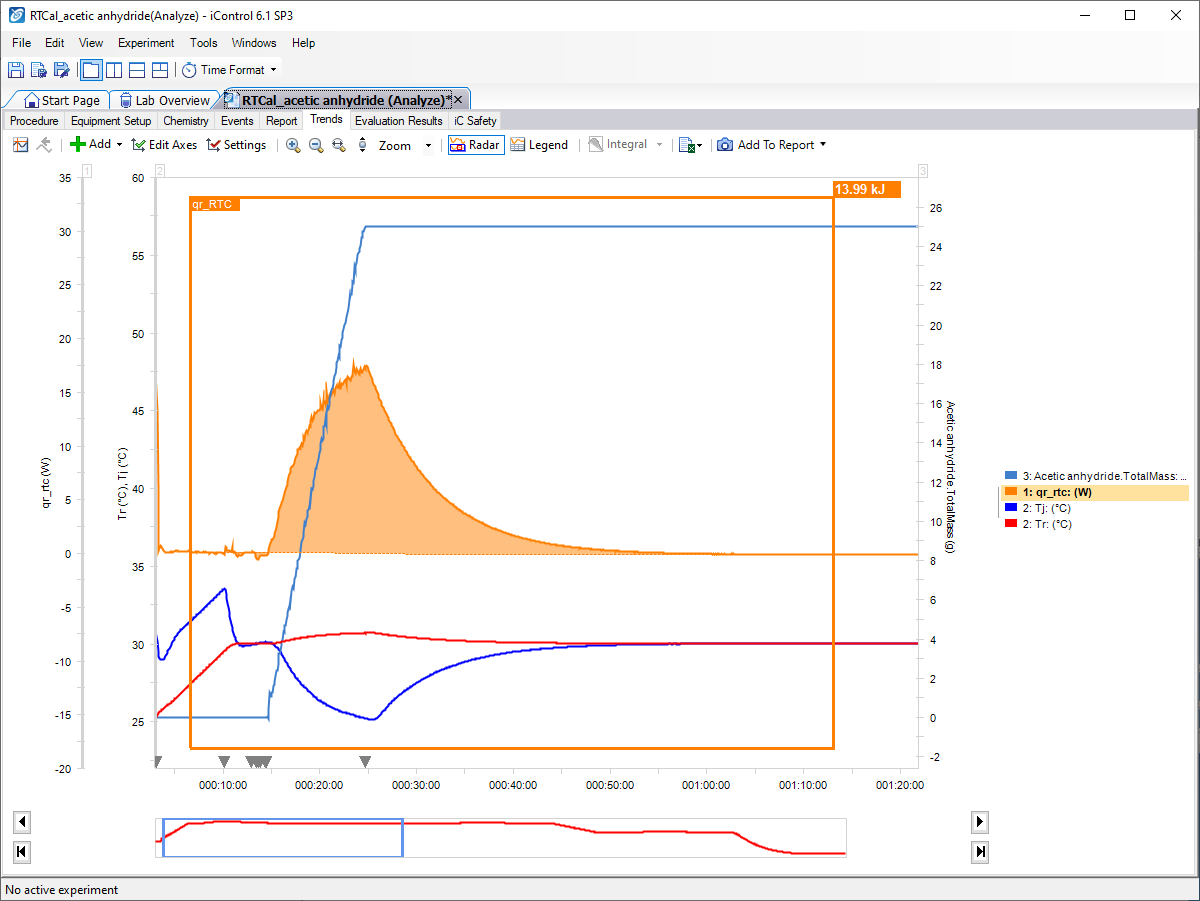Viewport: 1200px width, 901px height.
Task: Click the blue radar overview selection window
Action: [283, 837]
